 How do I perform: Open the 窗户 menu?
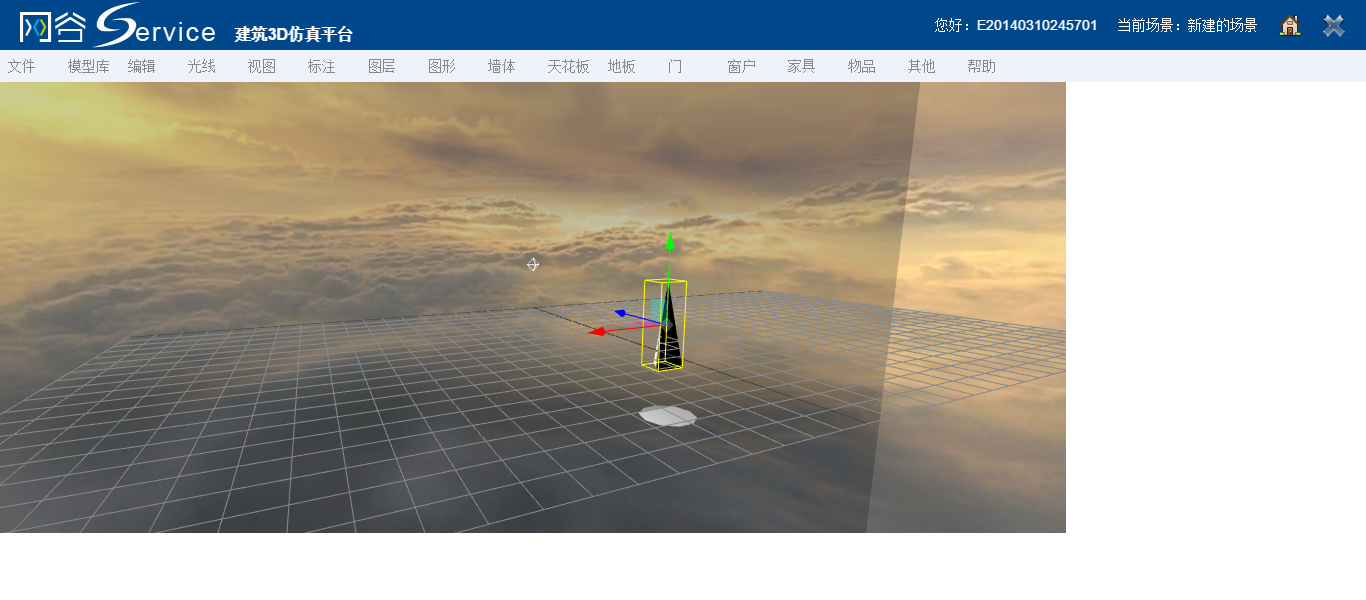[742, 66]
